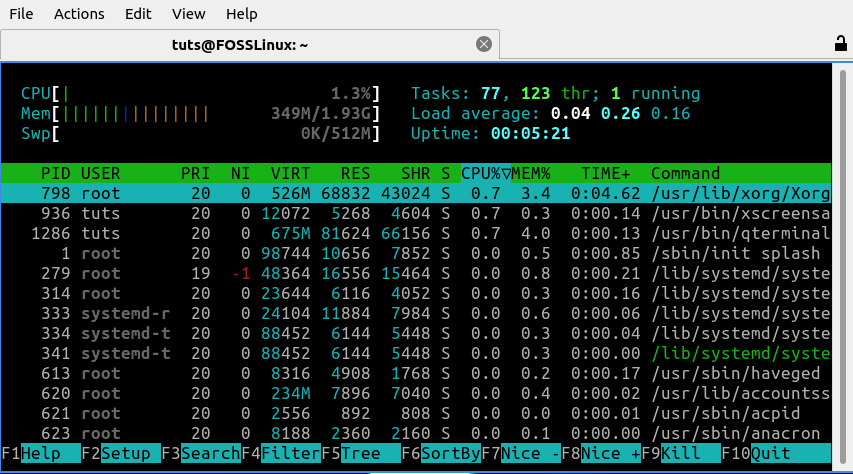The width and height of the screenshot is (853, 474).
Task: Select the /usr/sbin/haveged process row
Action: [416, 373]
